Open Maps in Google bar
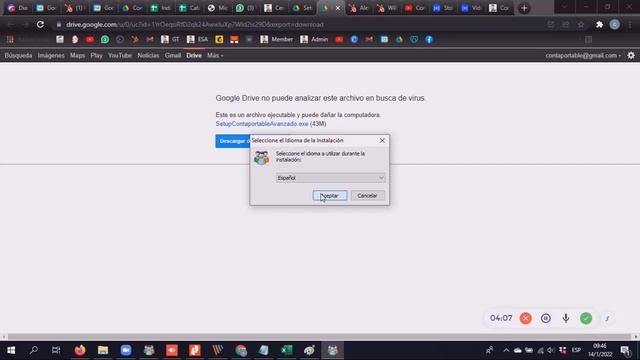Viewport: 640px width, 360px height. (x=77, y=56)
